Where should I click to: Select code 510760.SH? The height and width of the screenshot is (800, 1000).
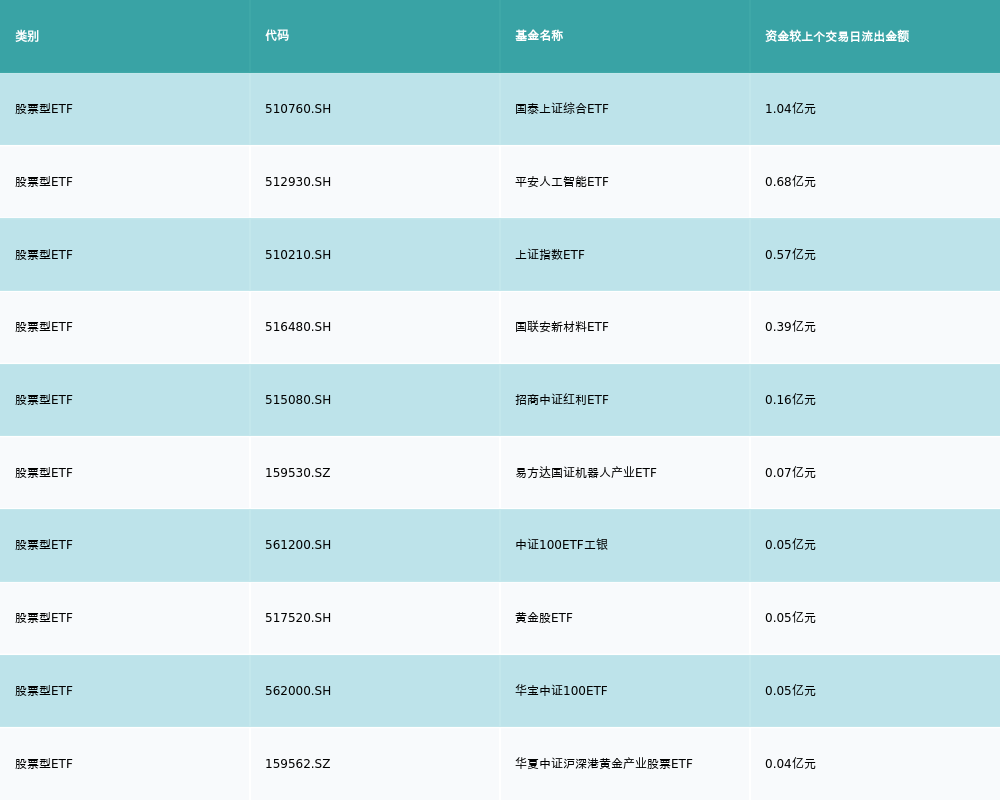[x=298, y=109]
